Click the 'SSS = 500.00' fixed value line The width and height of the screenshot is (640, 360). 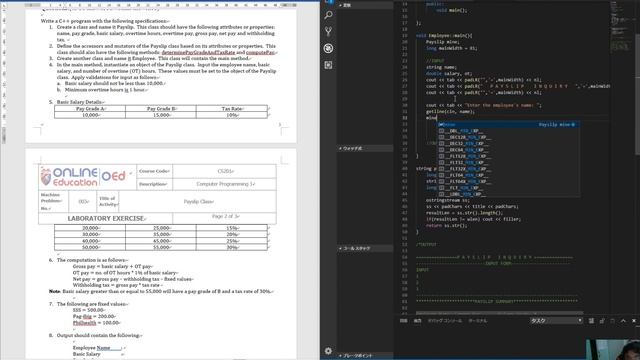coord(89,310)
